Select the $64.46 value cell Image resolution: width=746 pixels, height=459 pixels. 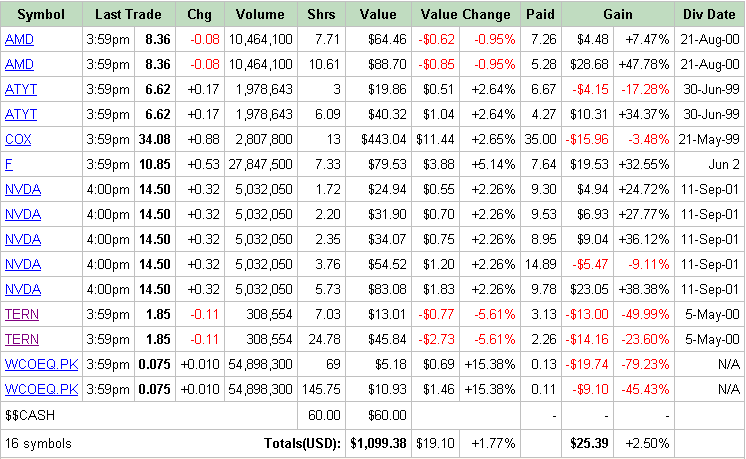(378, 39)
